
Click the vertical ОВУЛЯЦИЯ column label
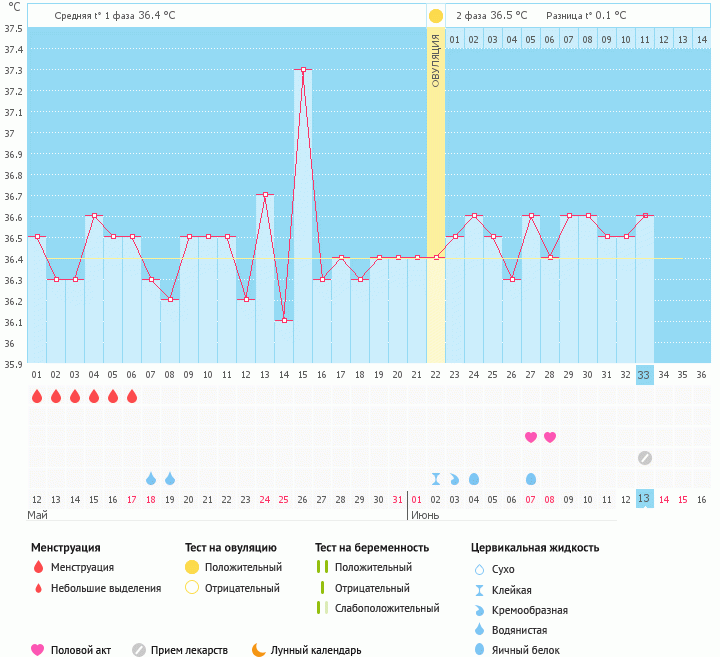(x=436, y=60)
